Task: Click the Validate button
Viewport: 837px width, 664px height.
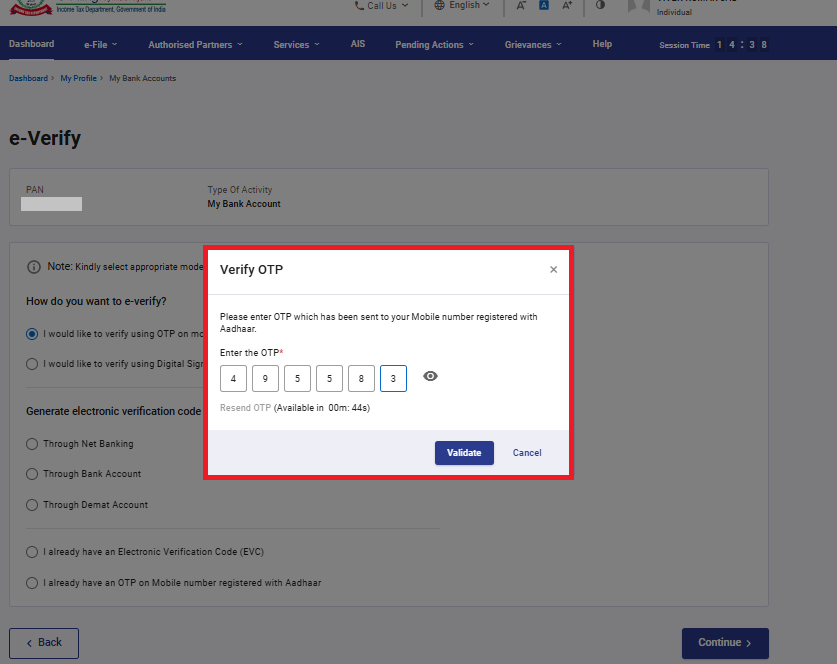Action: coord(464,453)
